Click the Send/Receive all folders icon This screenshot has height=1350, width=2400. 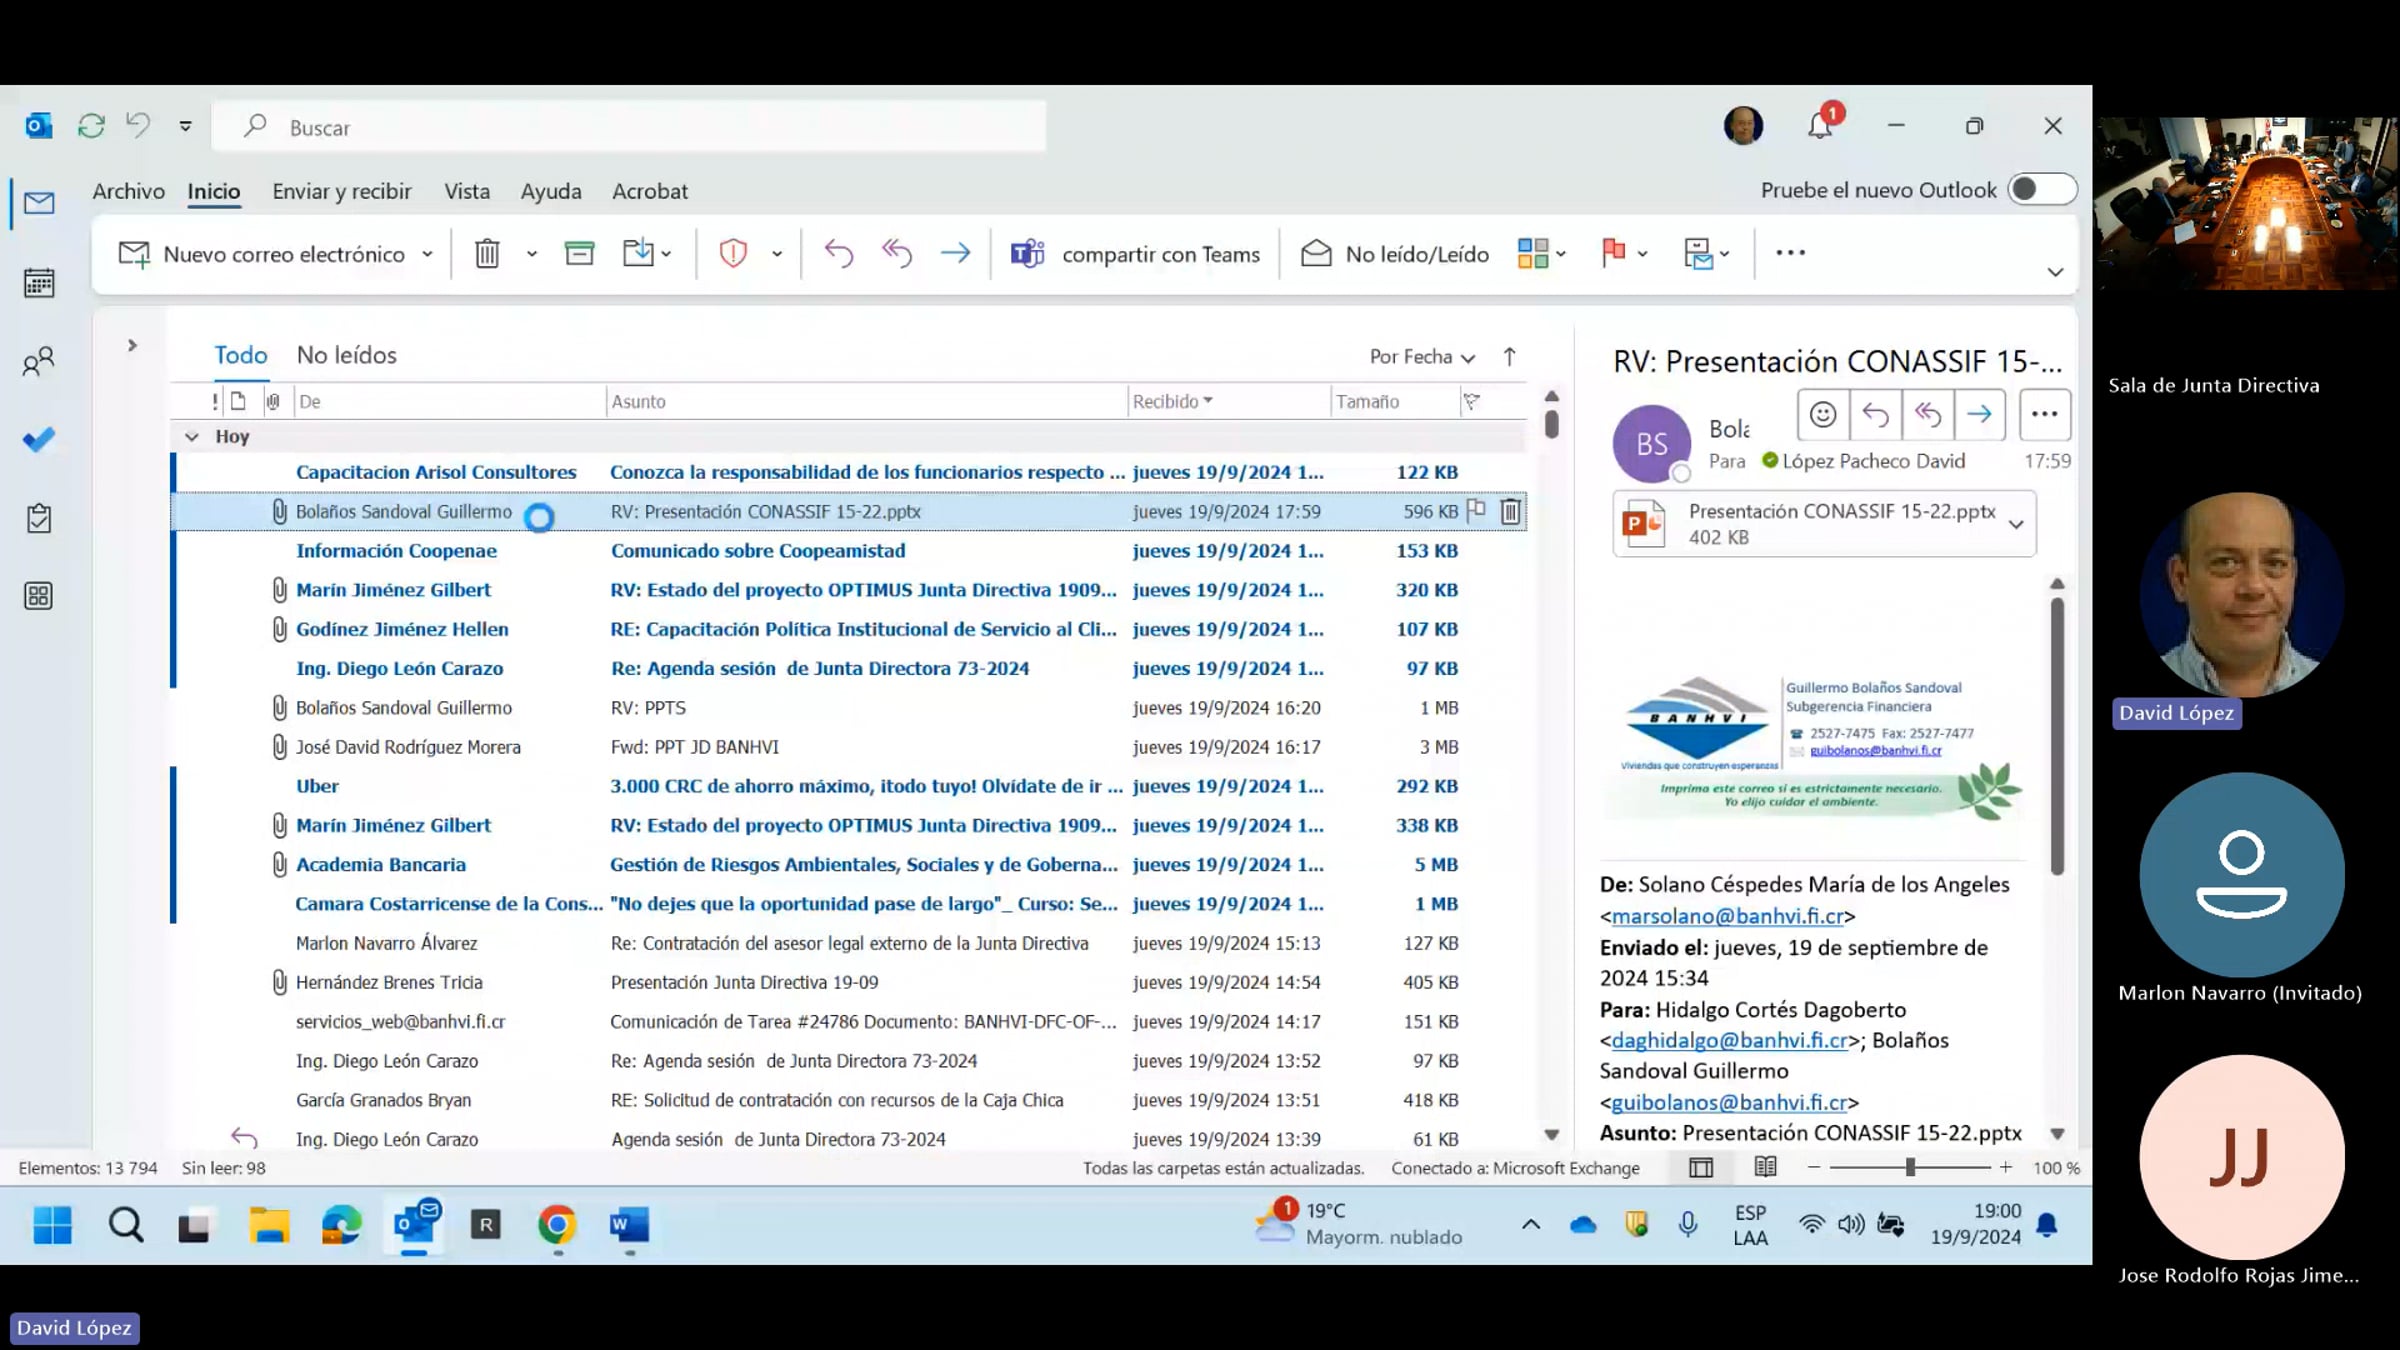pyautogui.click(x=91, y=126)
